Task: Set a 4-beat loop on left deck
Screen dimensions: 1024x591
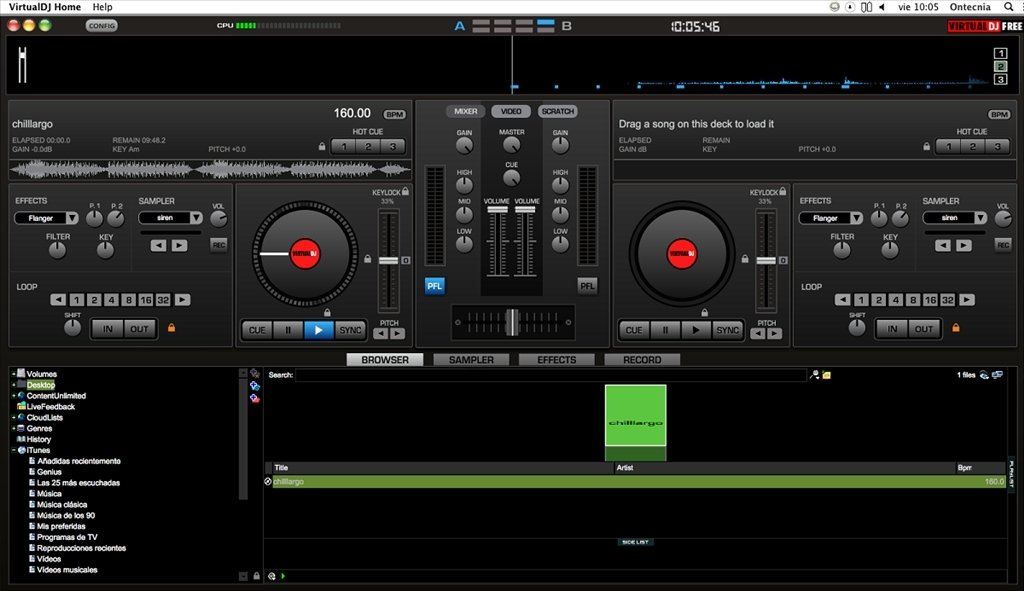Action: click(x=112, y=300)
